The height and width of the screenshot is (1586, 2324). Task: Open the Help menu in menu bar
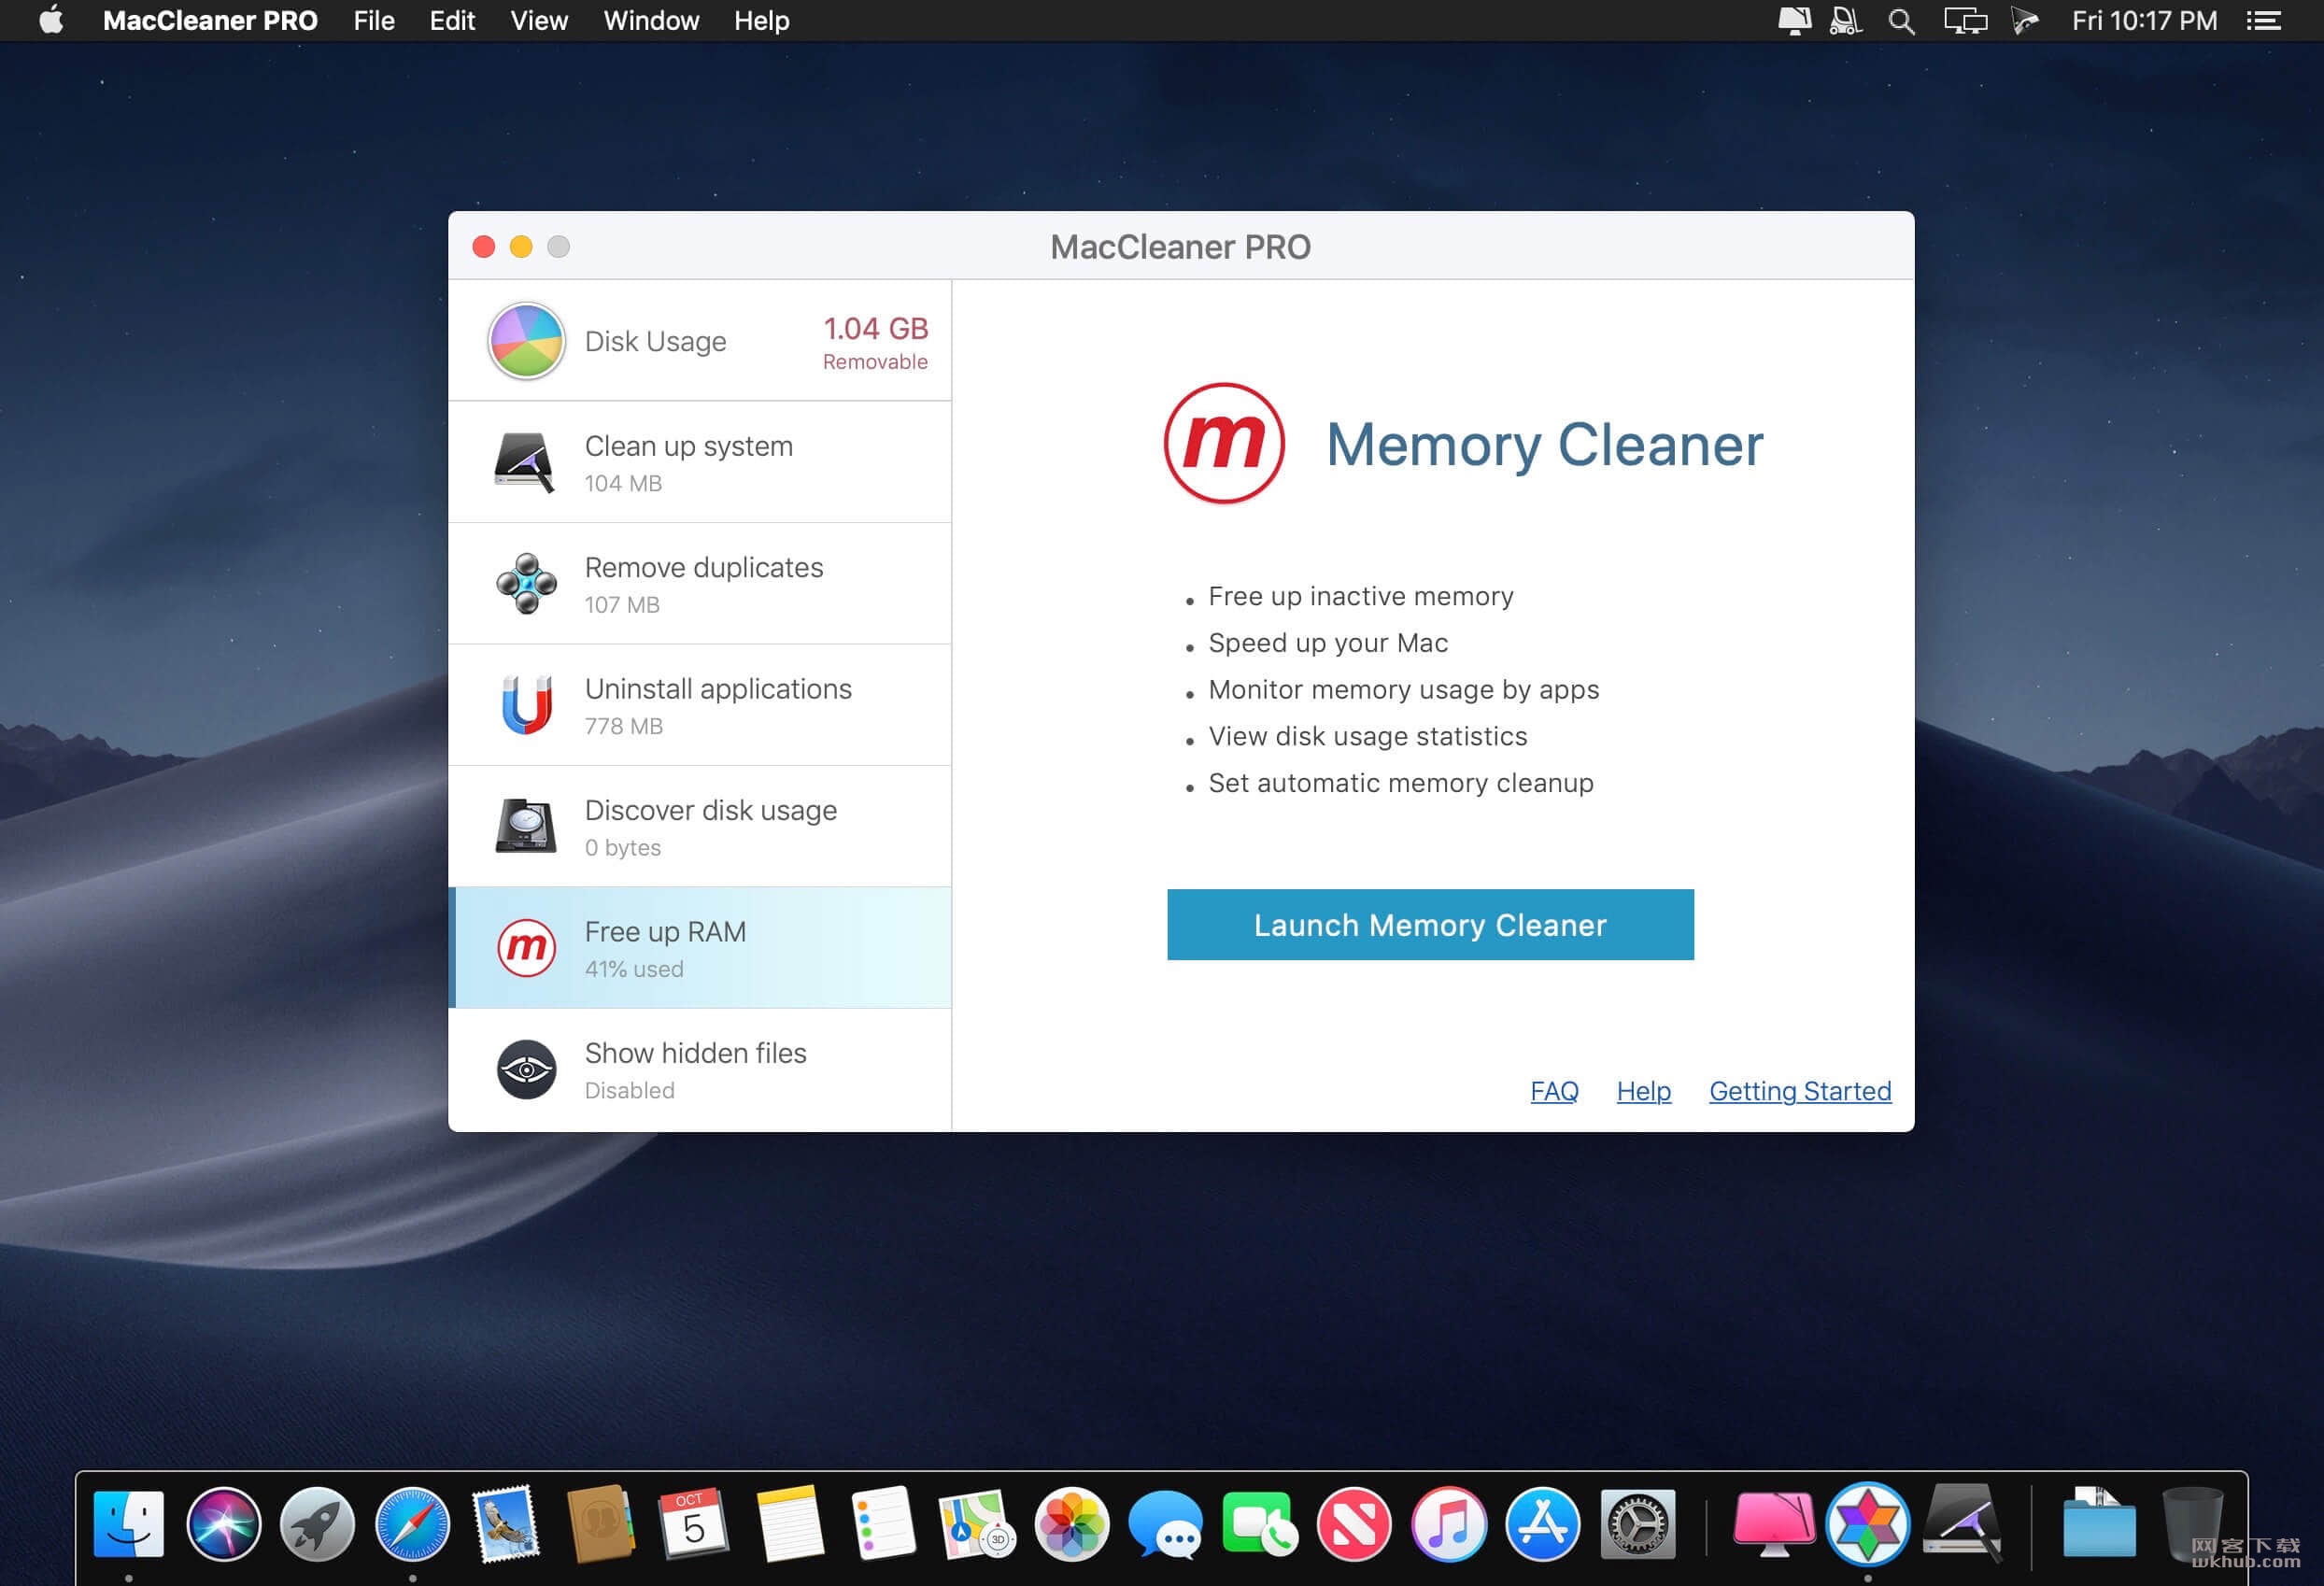761,21
